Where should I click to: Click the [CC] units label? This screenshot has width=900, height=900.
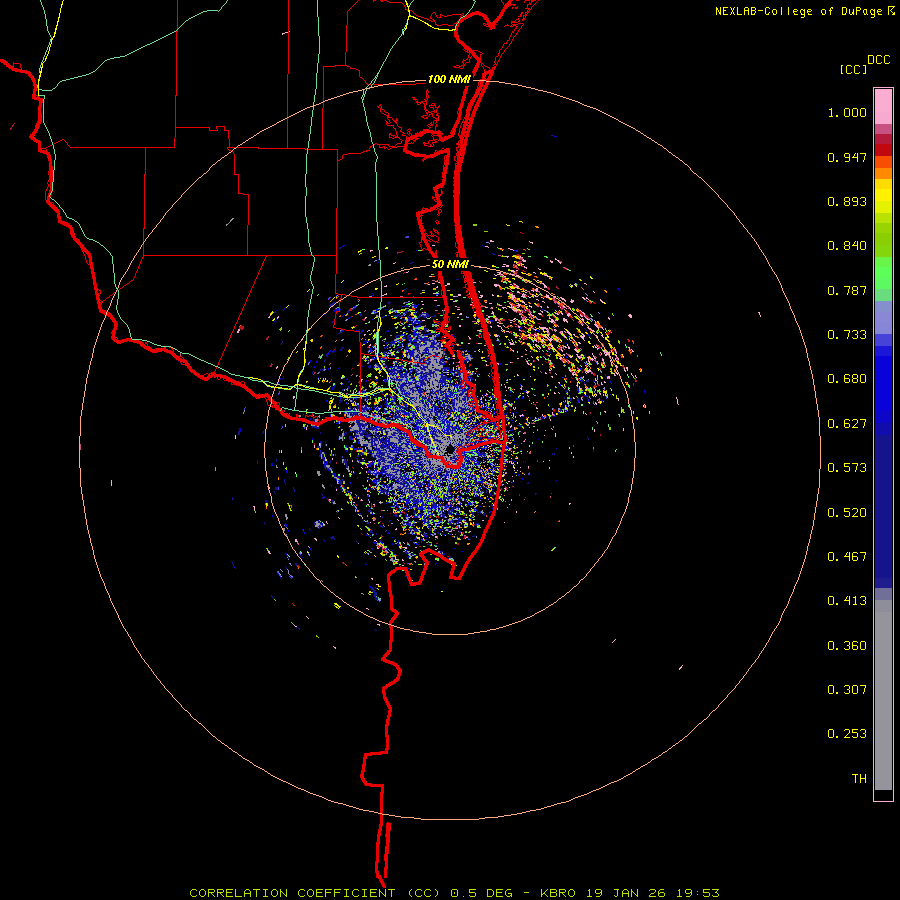pyautogui.click(x=854, y=69)
